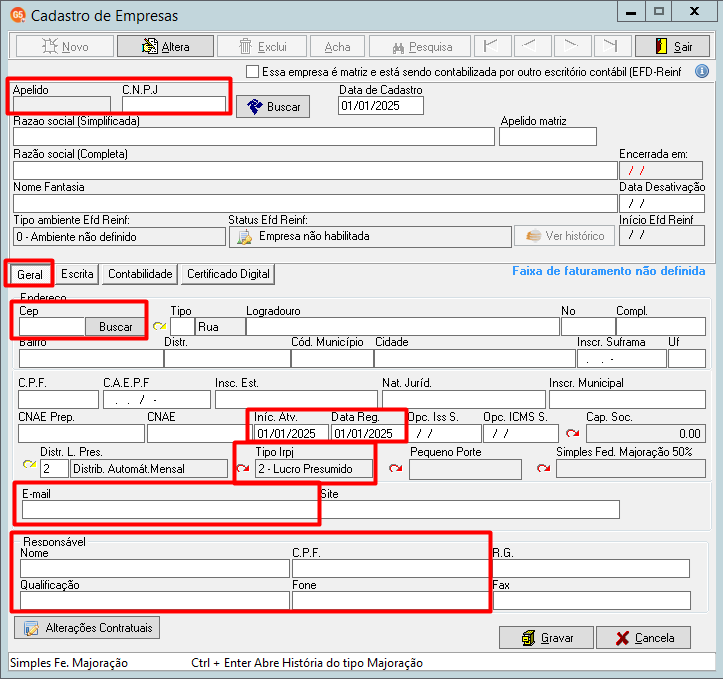The width and height of the screenshot is (723, 679).
Task: Click the Insc. Est. field
Action: (296, 400)
